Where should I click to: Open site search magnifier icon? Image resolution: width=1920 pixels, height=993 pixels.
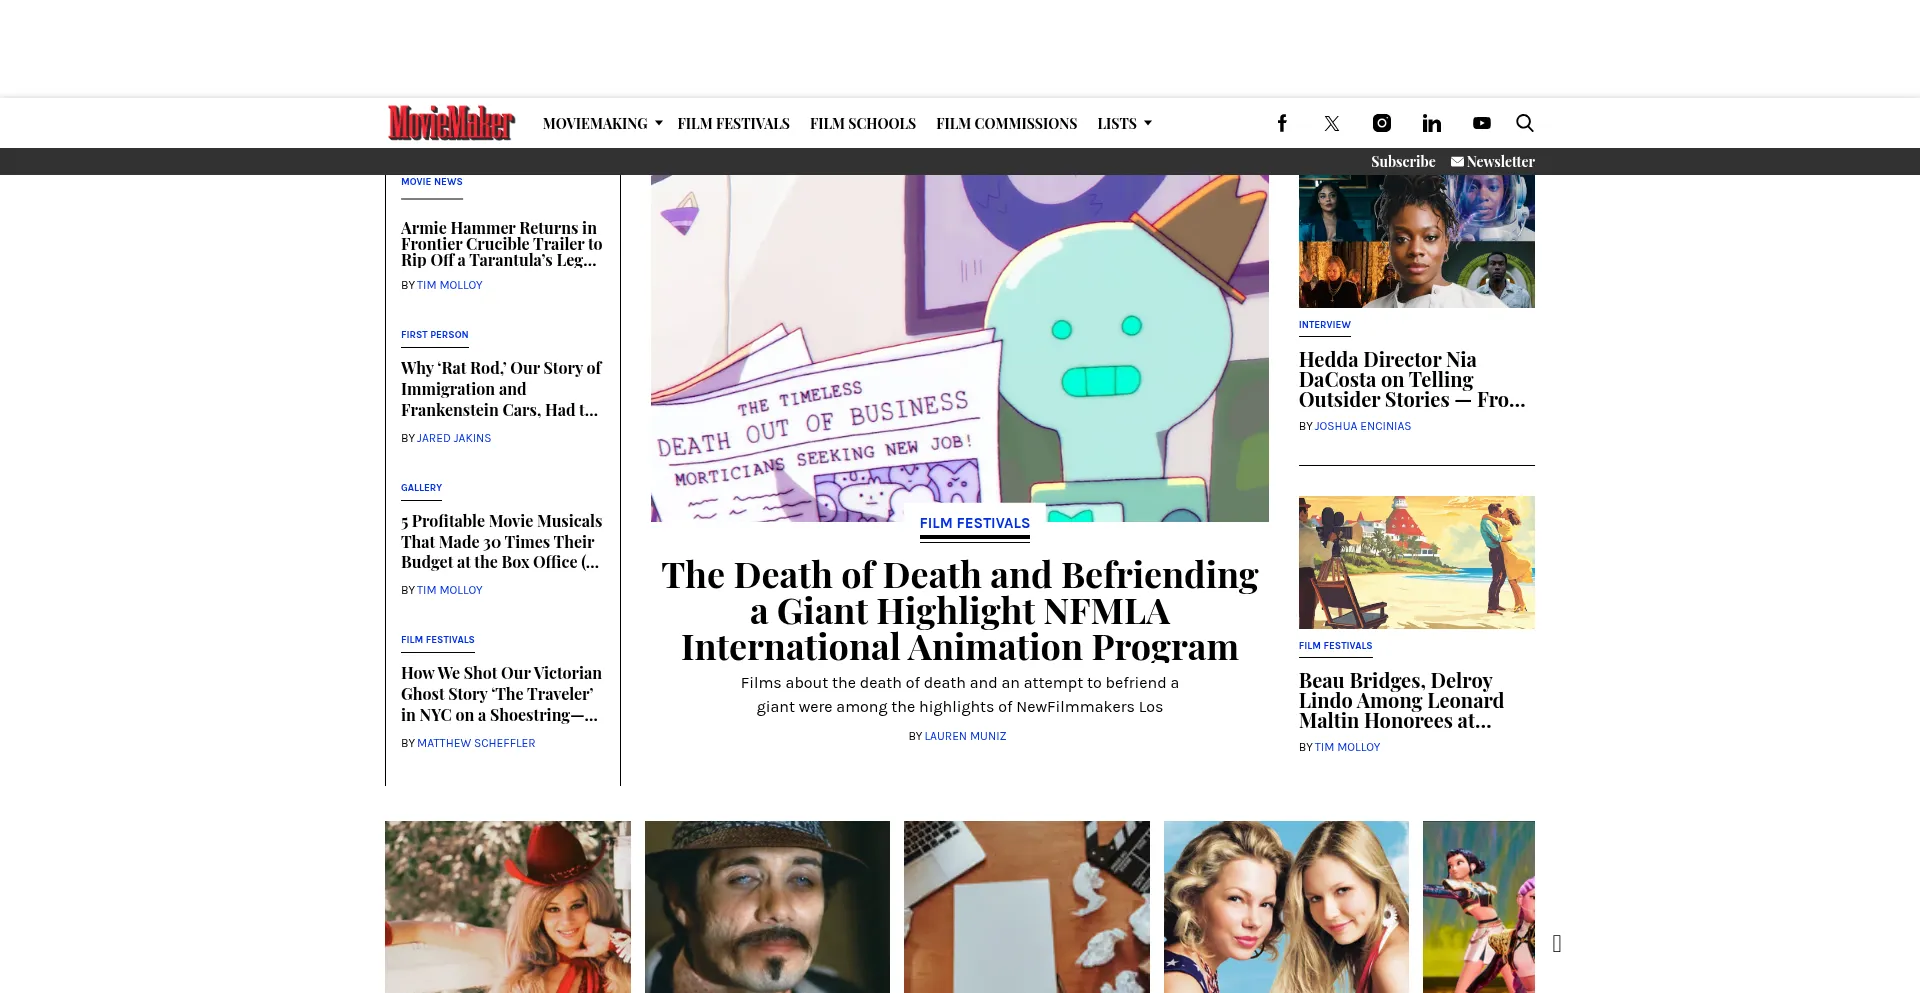[1525, 123]
